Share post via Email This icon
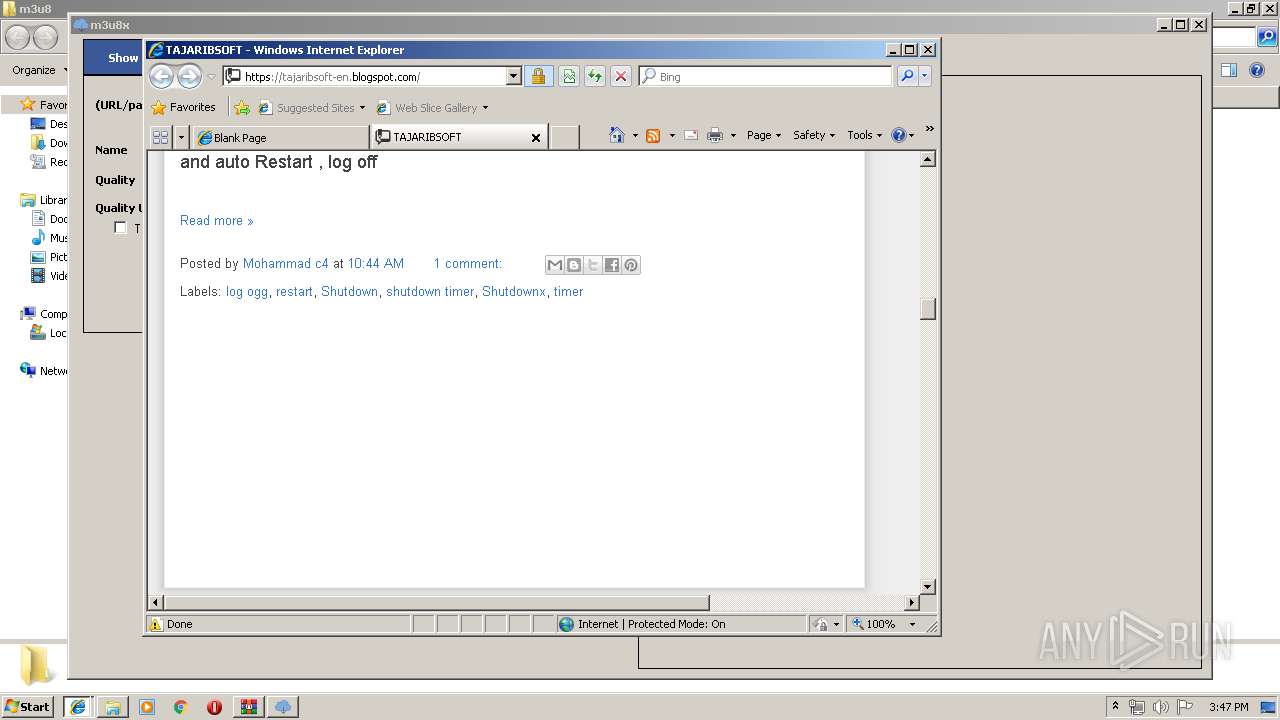This screenshot has height=720, width=1280. tap(554, 265)
